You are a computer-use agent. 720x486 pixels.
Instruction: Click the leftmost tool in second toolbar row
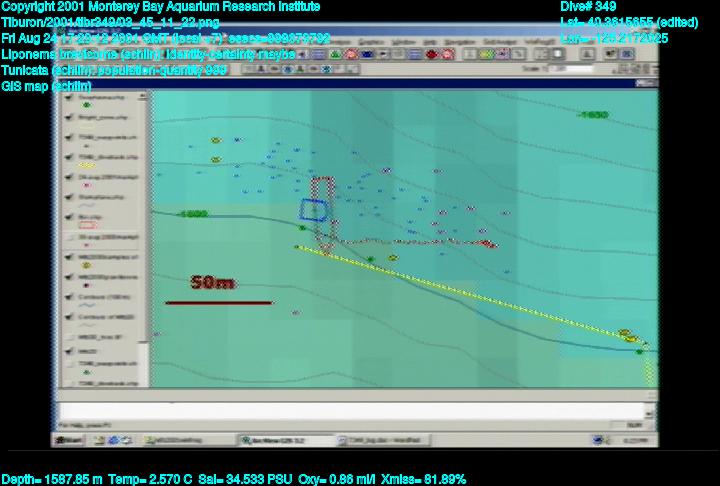(249, 69)
